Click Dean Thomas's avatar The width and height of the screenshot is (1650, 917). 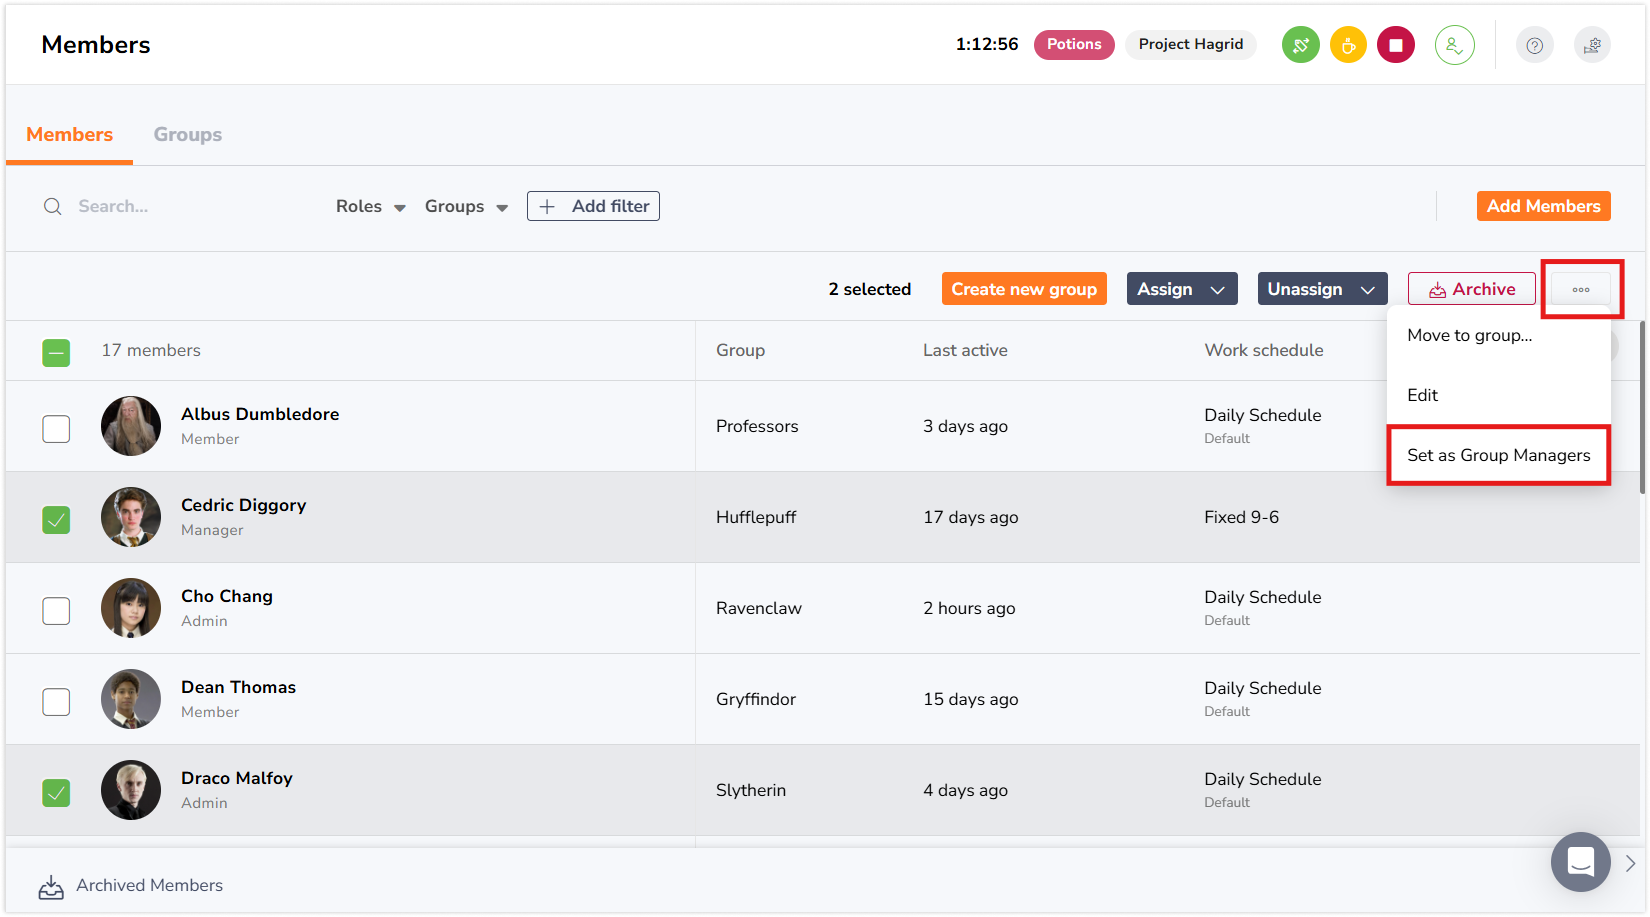tap(131, 699)
